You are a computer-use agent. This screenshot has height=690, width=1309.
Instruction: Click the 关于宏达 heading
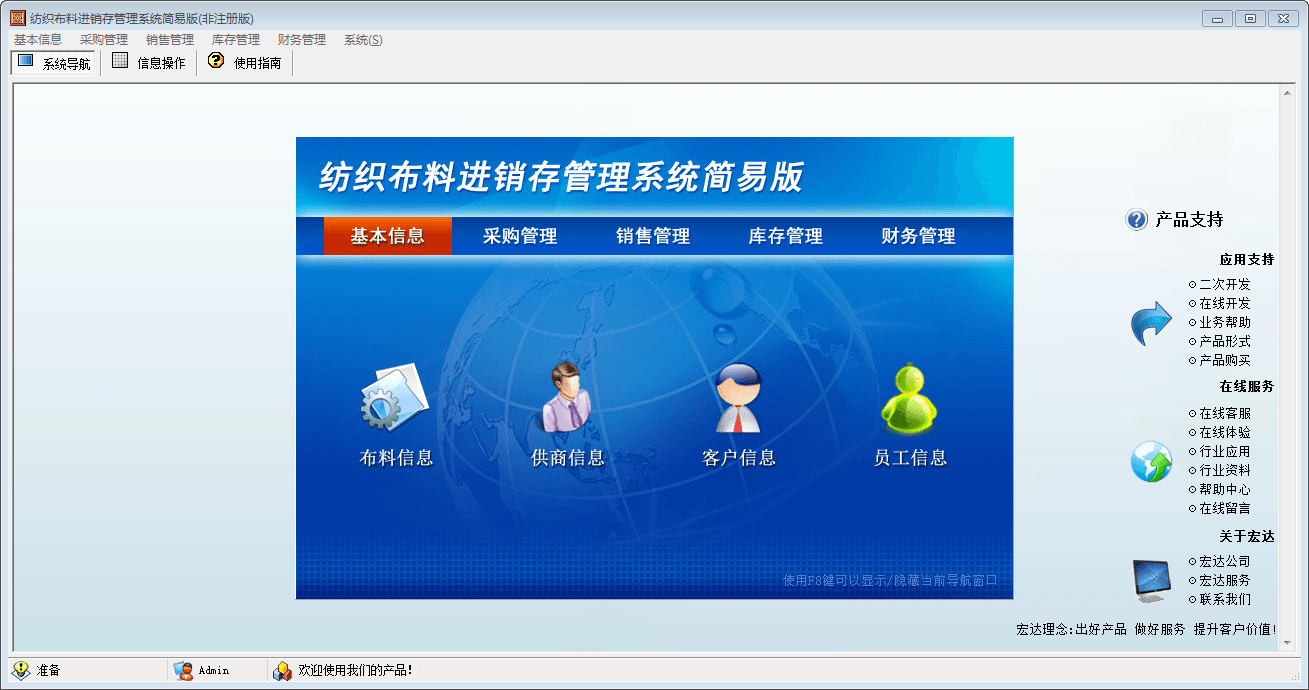(x=1247, y=536)
